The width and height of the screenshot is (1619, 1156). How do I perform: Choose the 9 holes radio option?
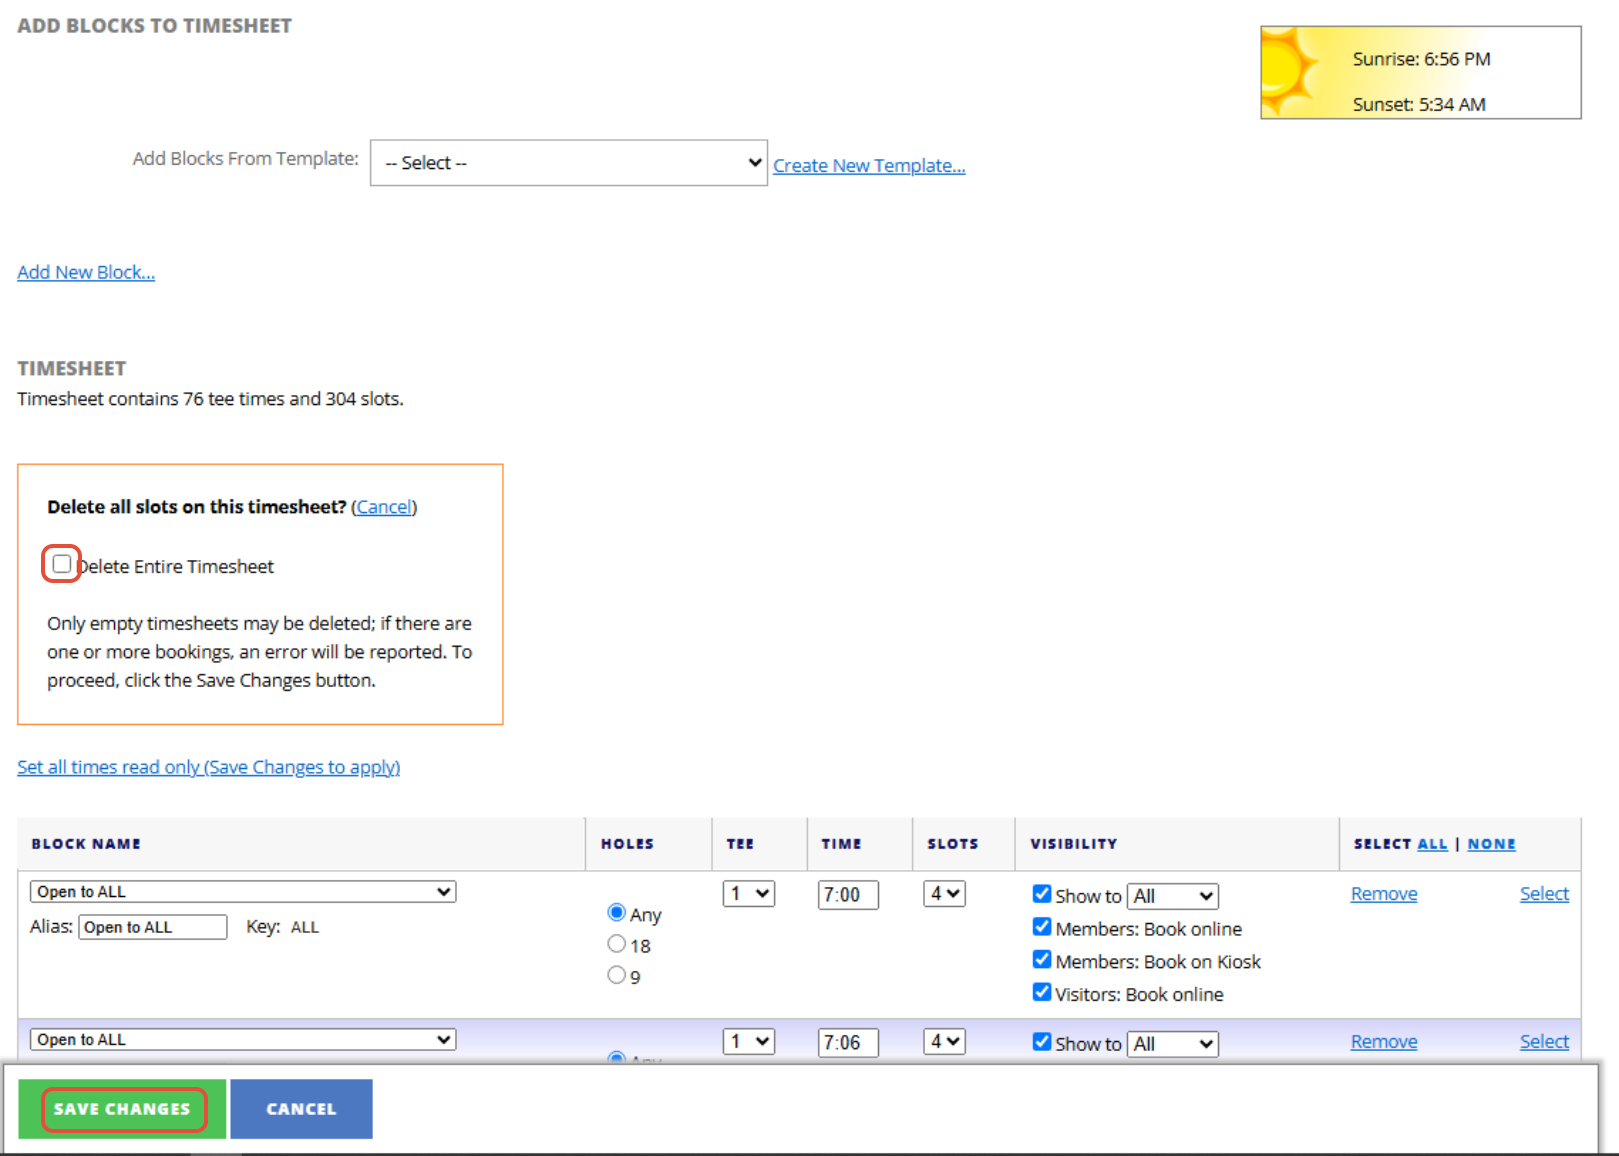(616, 975)
